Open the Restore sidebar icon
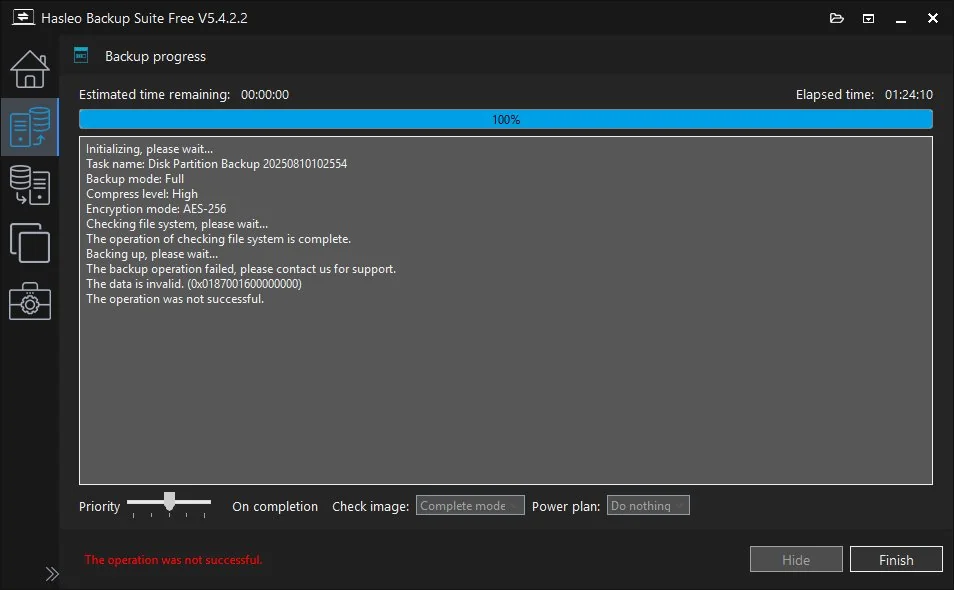The image size is (954, 590). pos(30,185)
